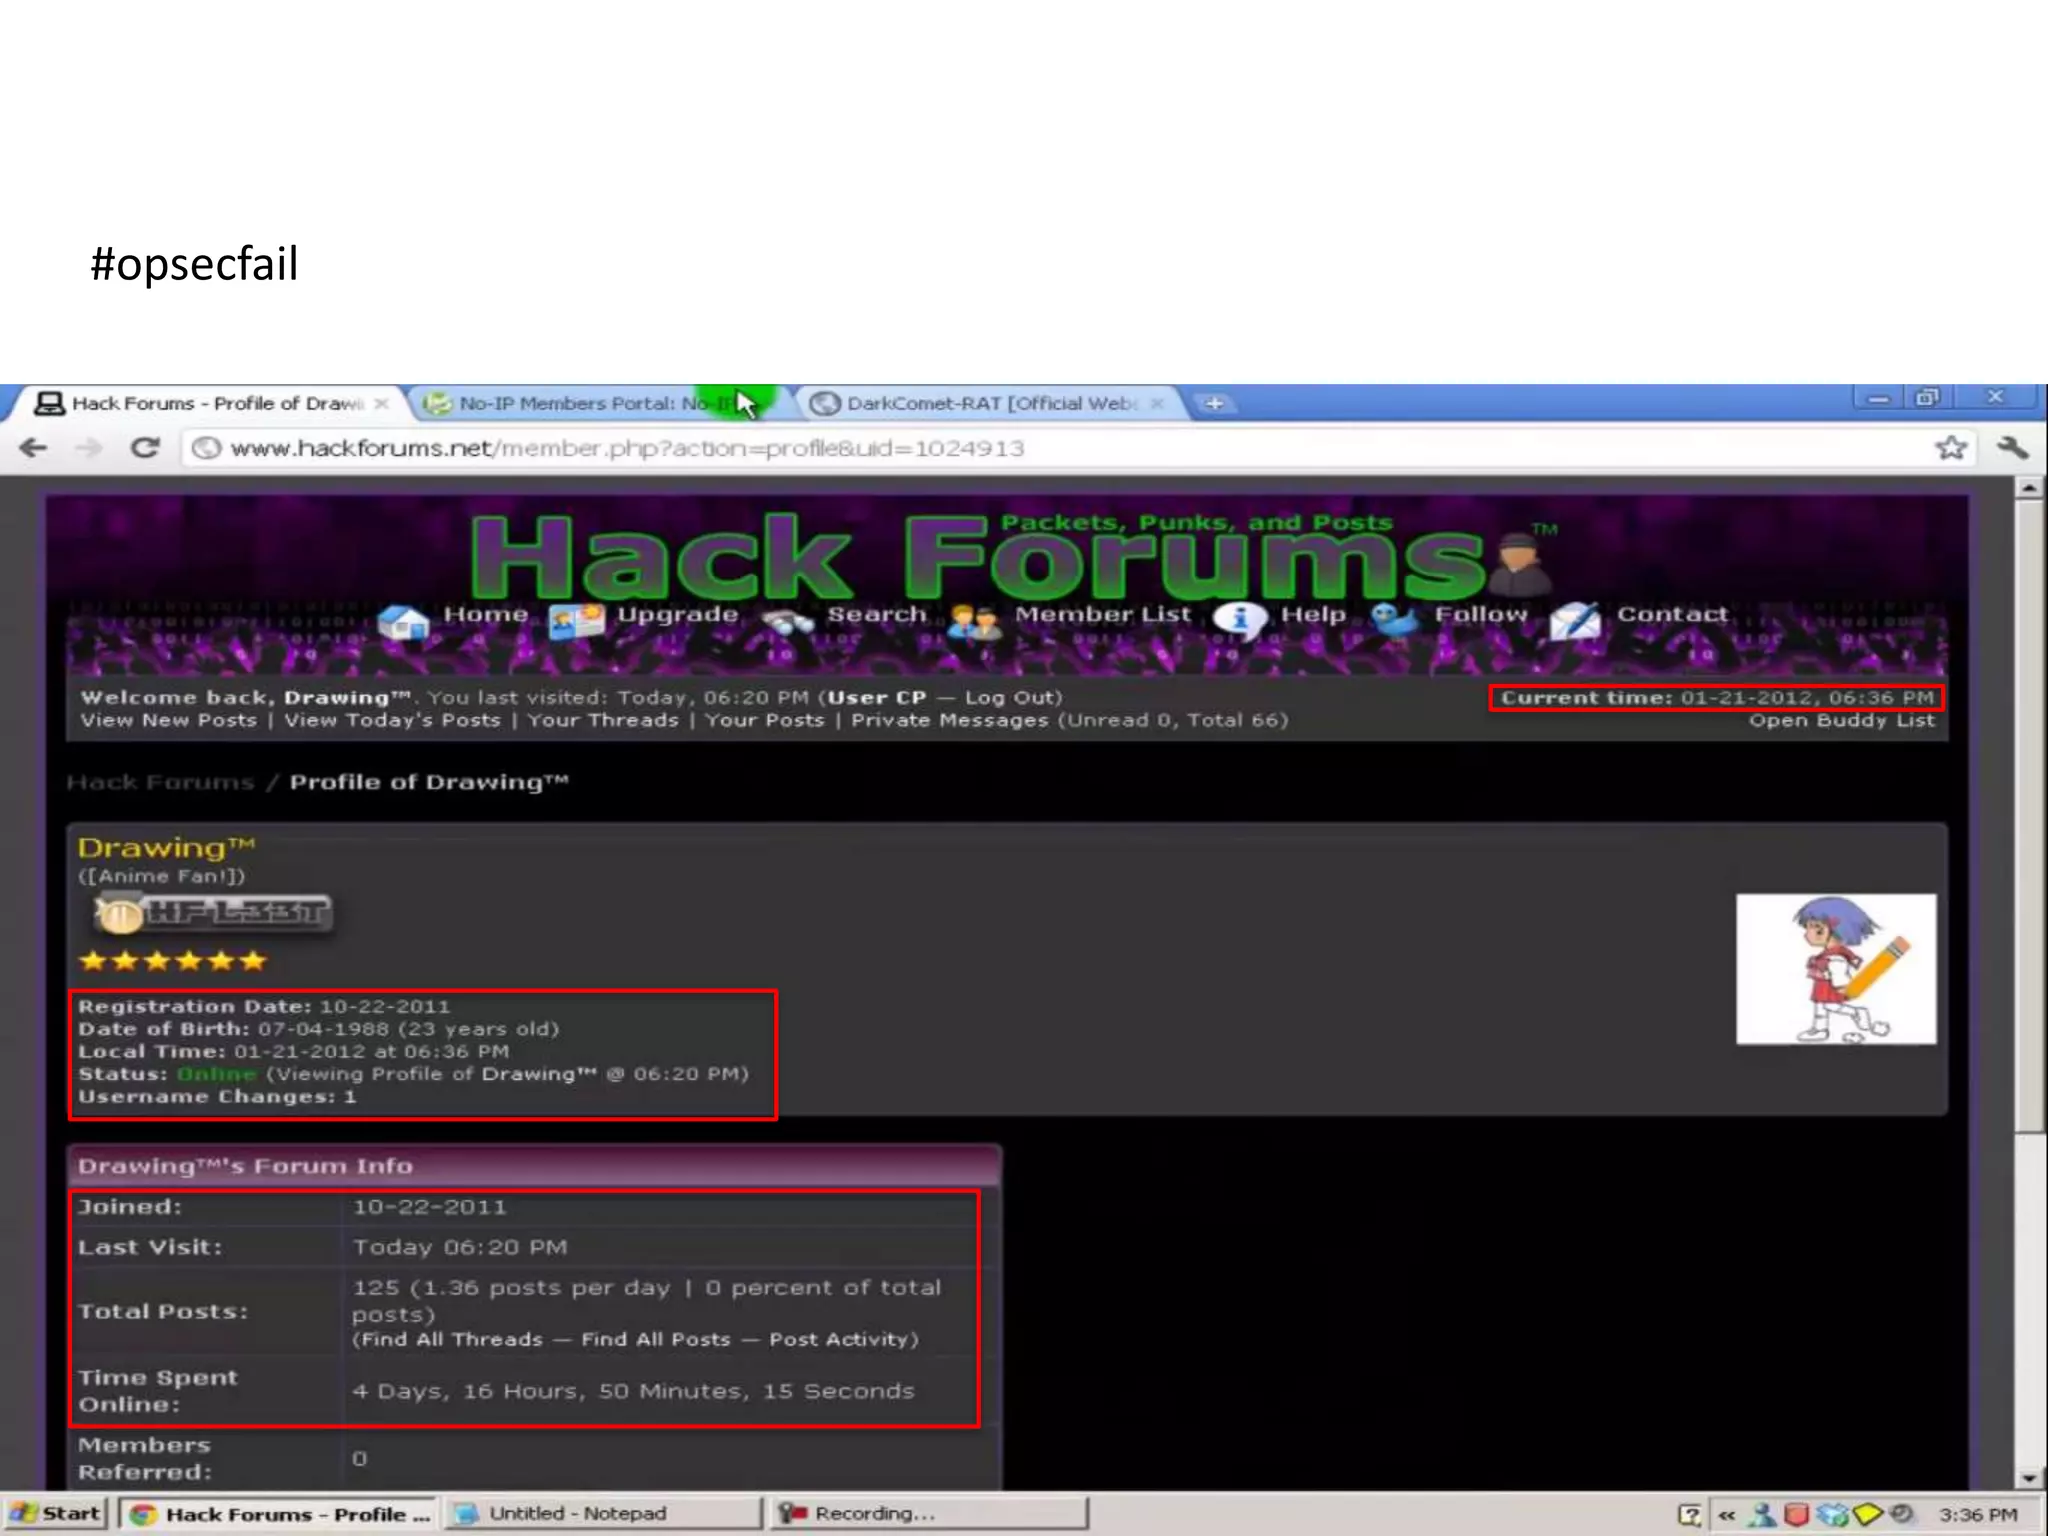Open the Chrome wrench menu
The image size is (2048, 1536).
point(2012,448)
